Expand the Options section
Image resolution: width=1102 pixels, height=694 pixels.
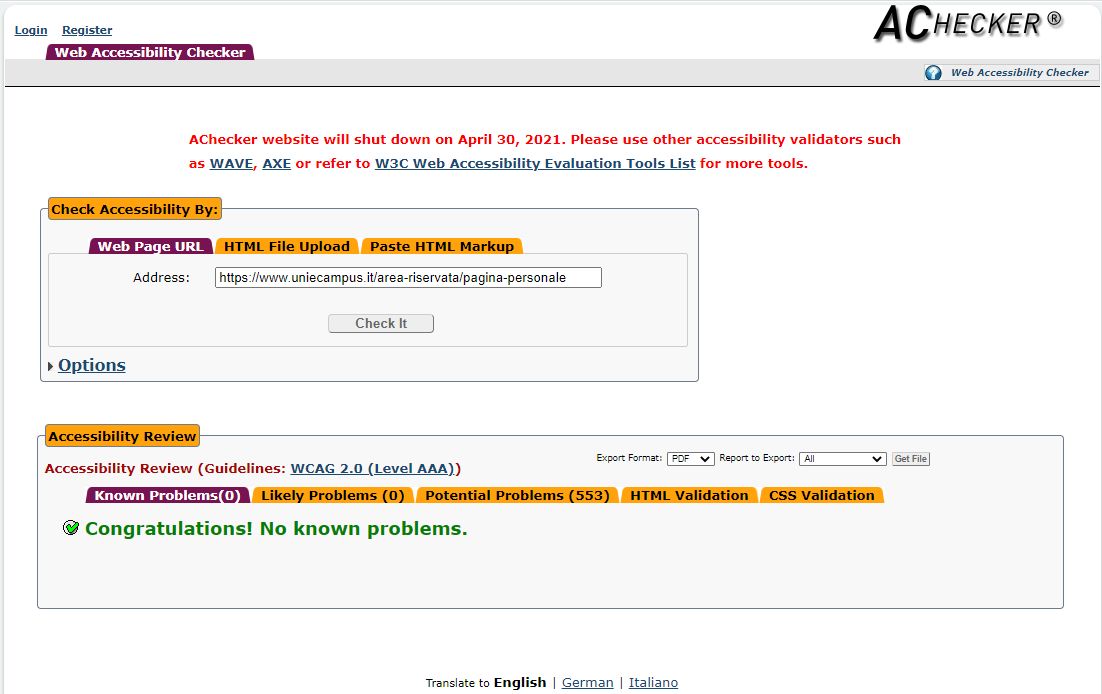(x=91, y=365)
